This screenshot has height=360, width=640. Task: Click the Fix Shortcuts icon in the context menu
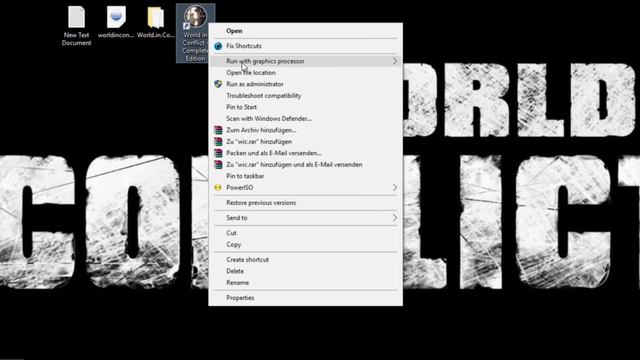click(218, 46)
